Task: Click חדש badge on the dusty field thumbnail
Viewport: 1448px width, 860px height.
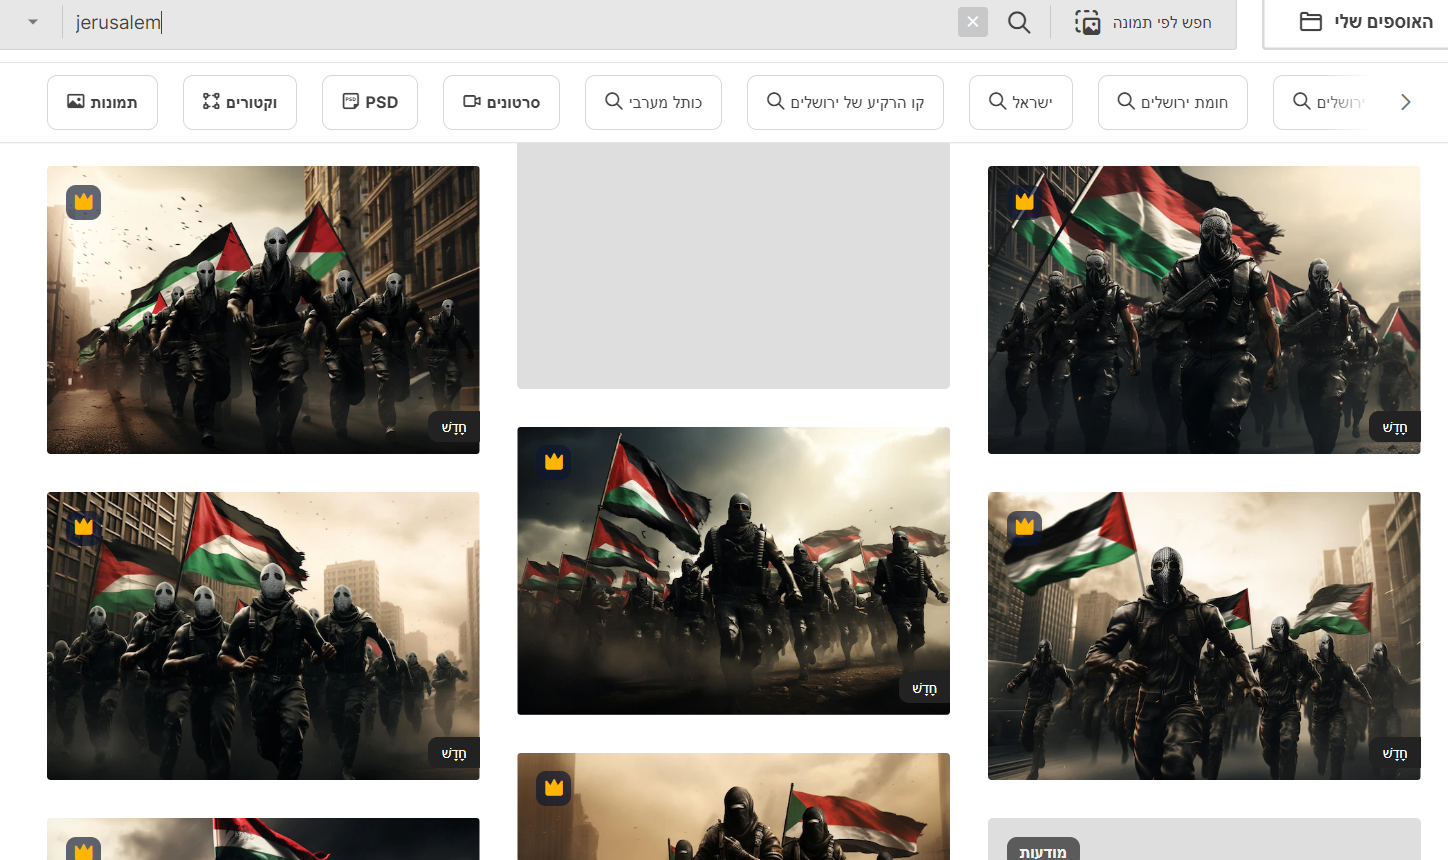Action: [x=924, y=688]
